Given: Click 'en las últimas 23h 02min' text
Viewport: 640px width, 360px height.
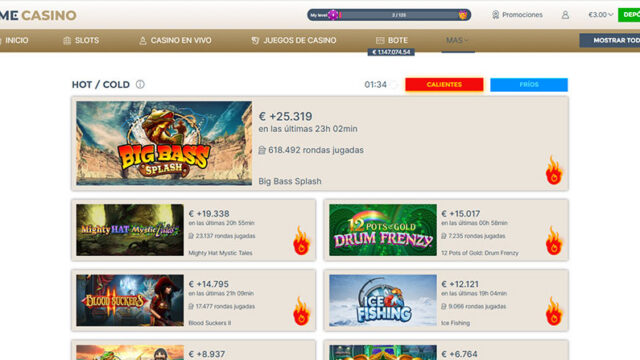Looking at the screenshot, I should click(x=308, y=129).
